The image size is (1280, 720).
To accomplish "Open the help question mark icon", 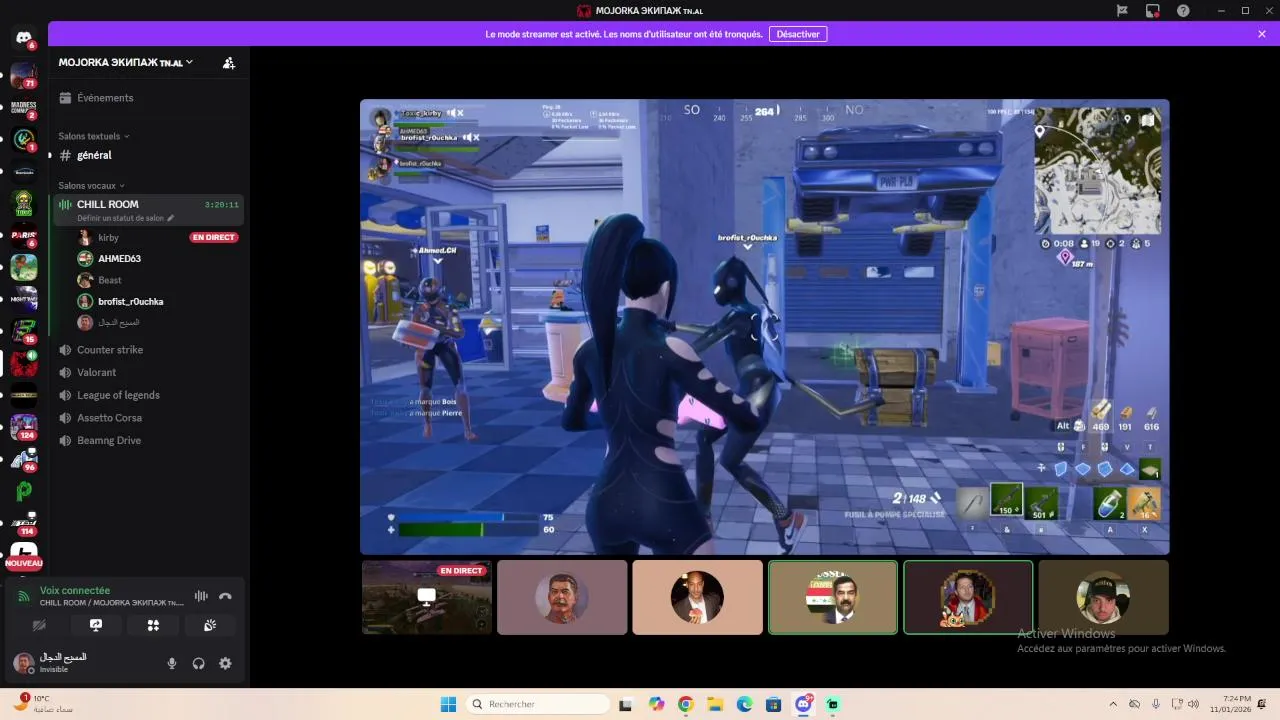I will pyautogui.click(x=1183, y=10).
